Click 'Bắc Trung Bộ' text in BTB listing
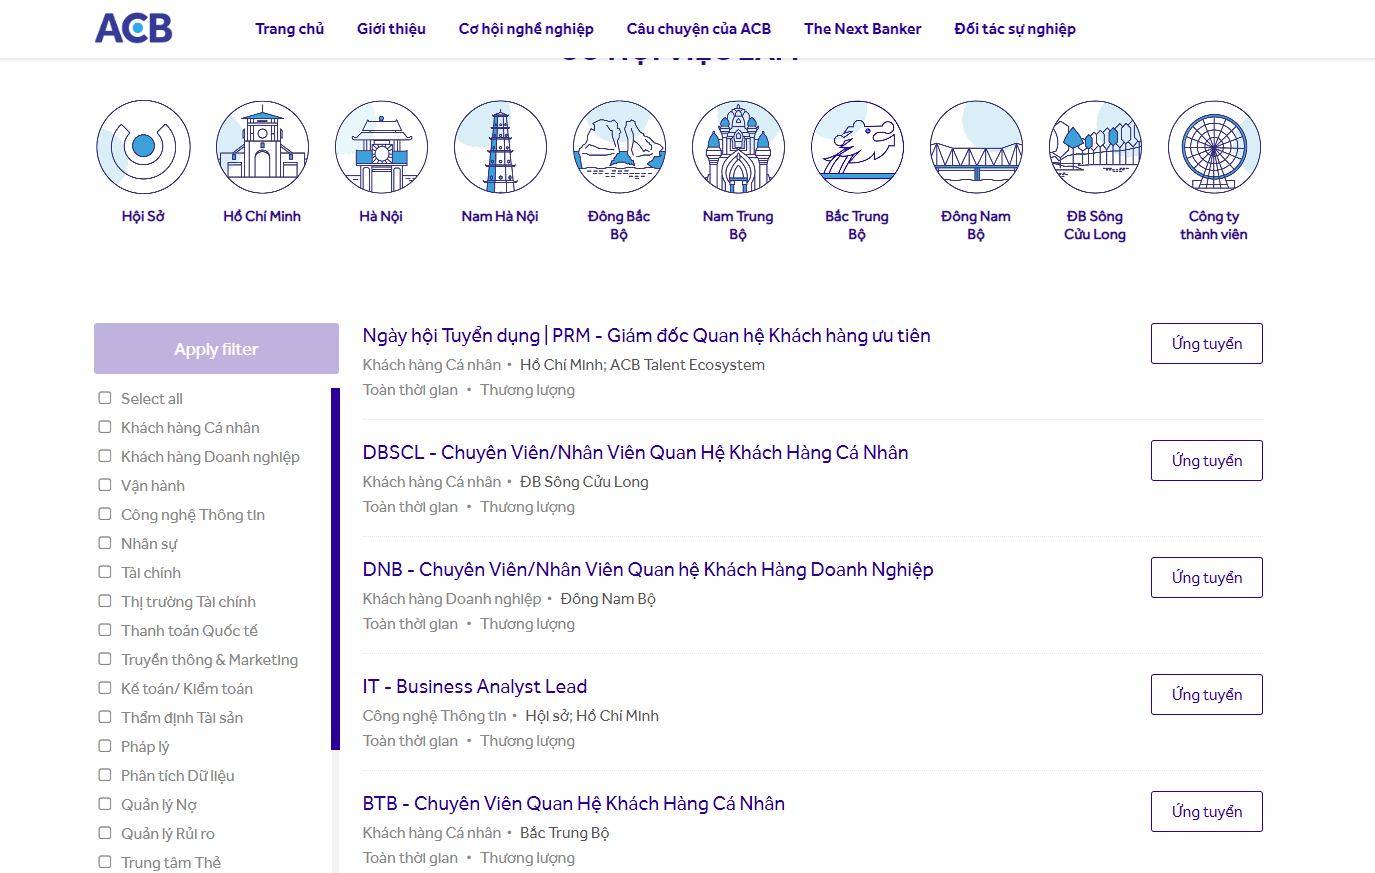This screenshot has width=1375, height=873. click(x=564, y=833)
